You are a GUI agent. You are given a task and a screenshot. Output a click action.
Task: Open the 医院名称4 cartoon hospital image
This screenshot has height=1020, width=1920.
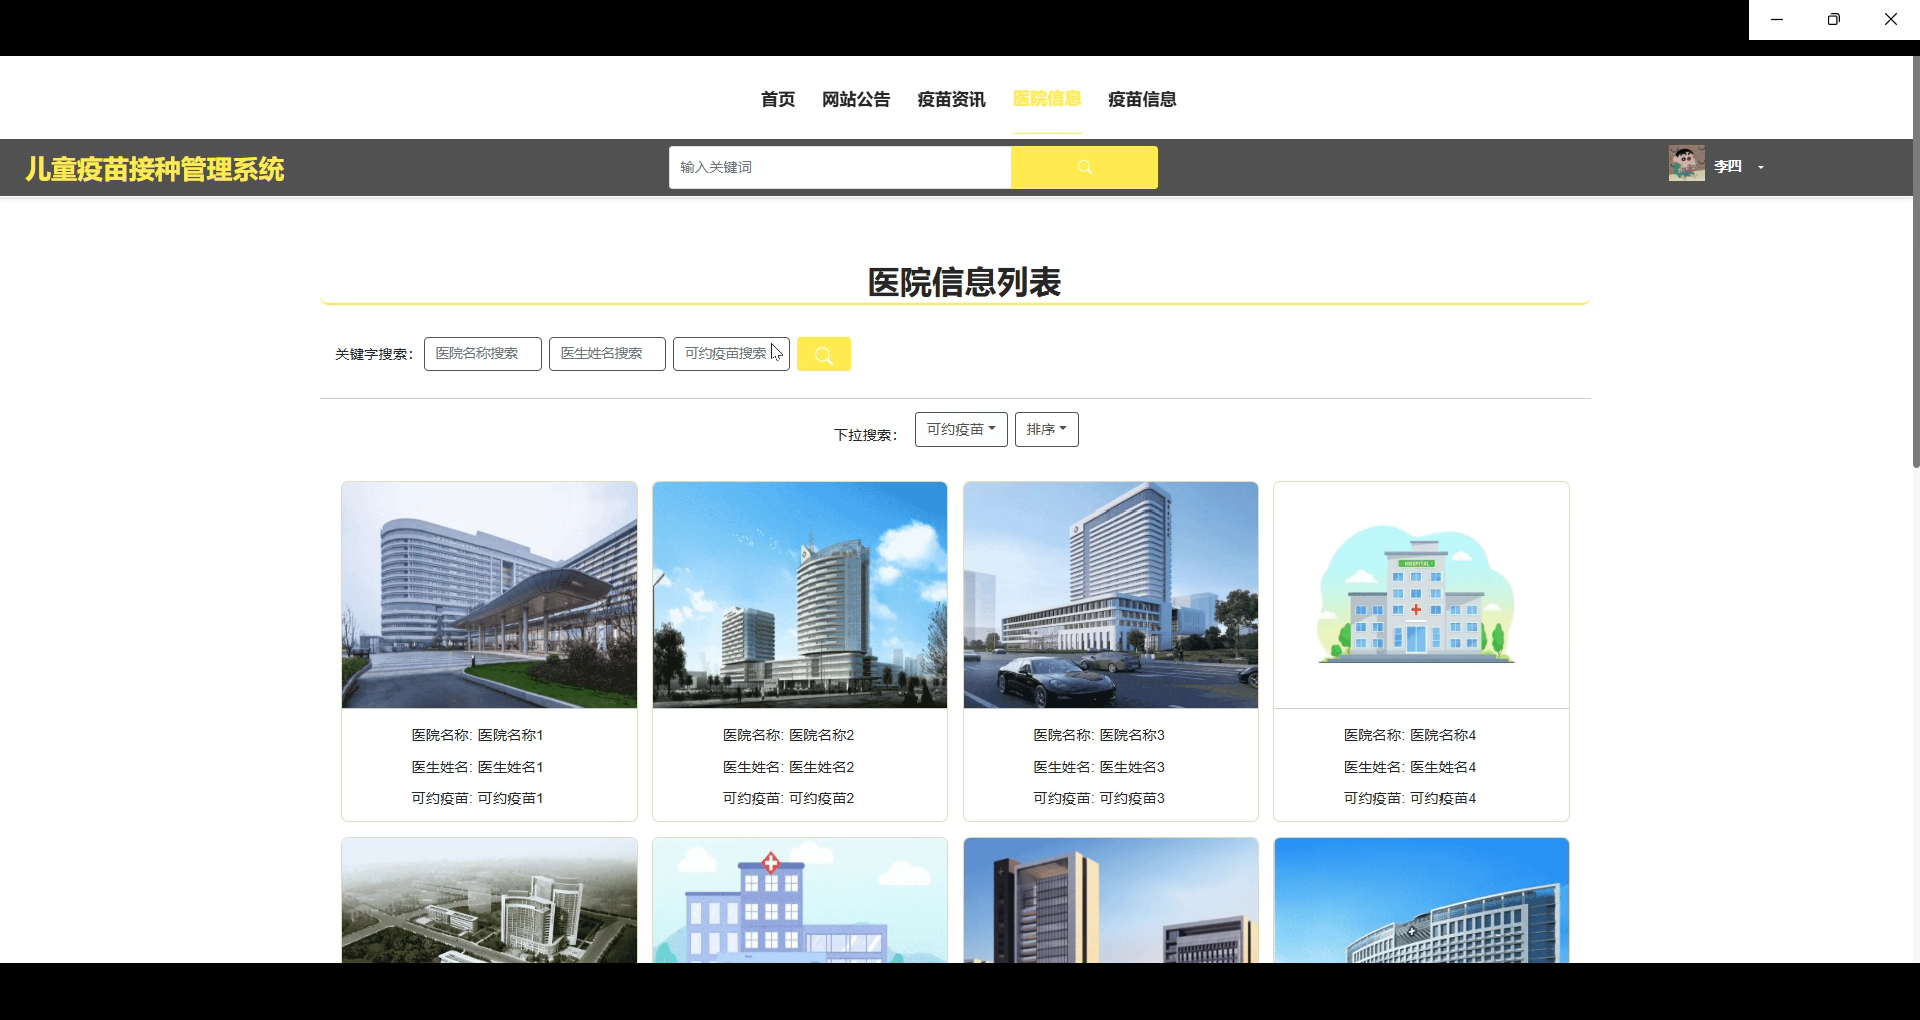(x=1421, y=595)
